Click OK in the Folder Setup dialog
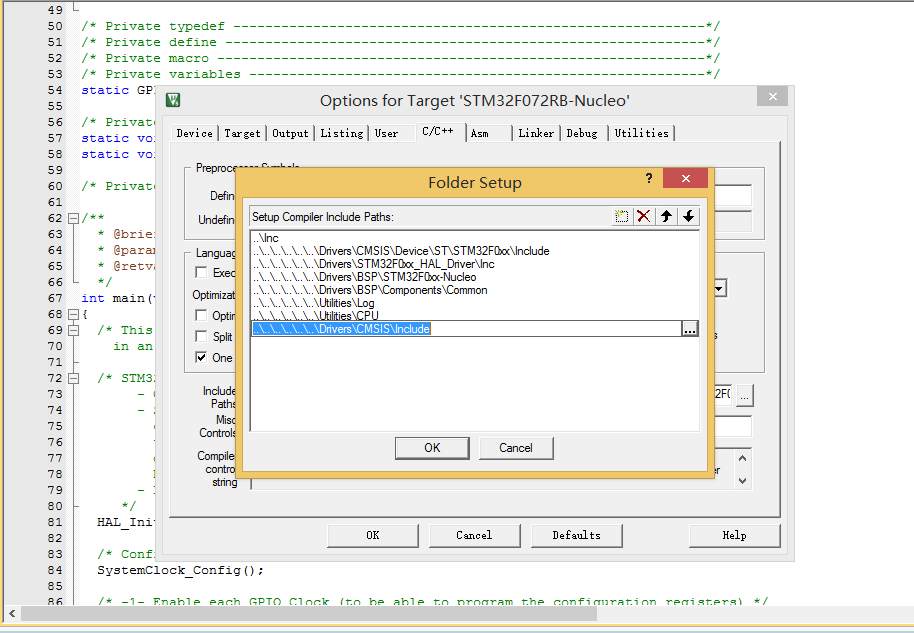This screenshot has width=914, height=633. (x=432, y=448)
